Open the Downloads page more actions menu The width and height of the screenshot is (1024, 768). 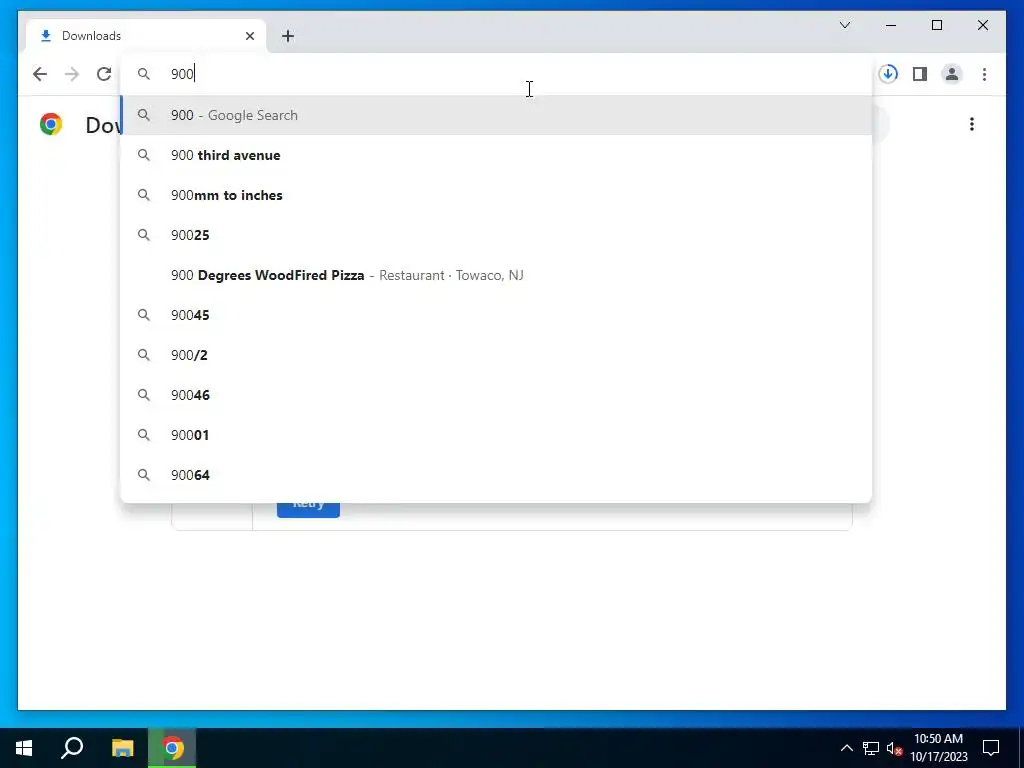point(972,124)
